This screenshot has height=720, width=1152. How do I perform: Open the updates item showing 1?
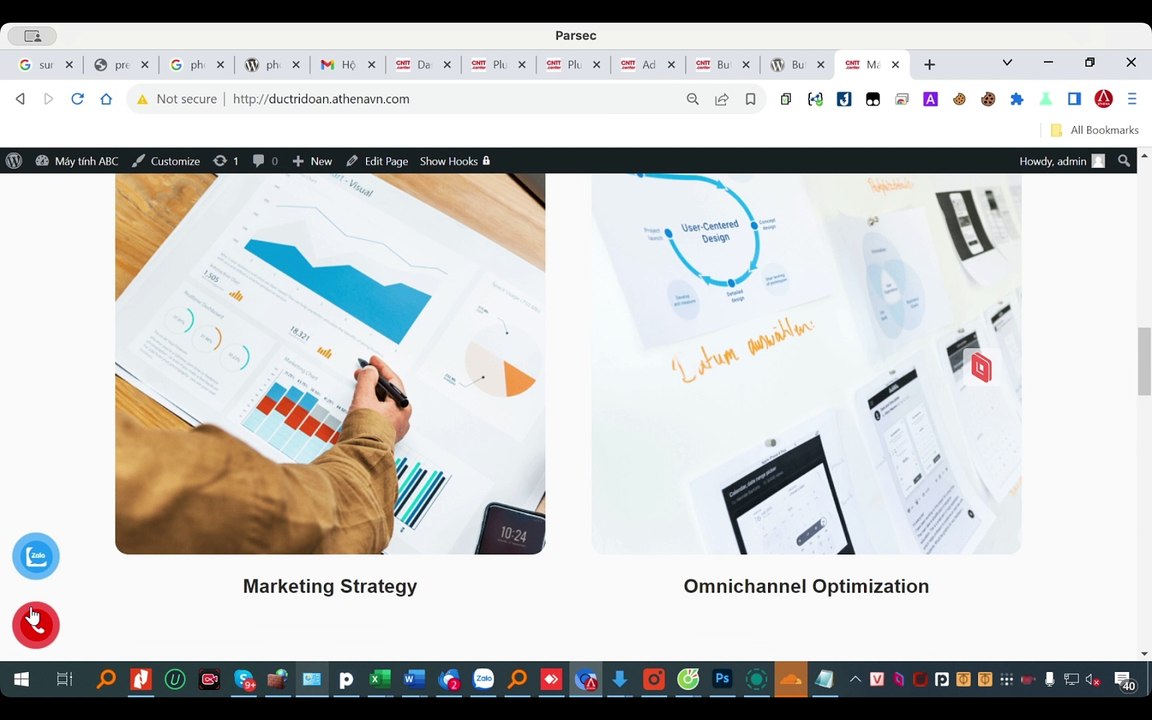[x=226, y=161]
